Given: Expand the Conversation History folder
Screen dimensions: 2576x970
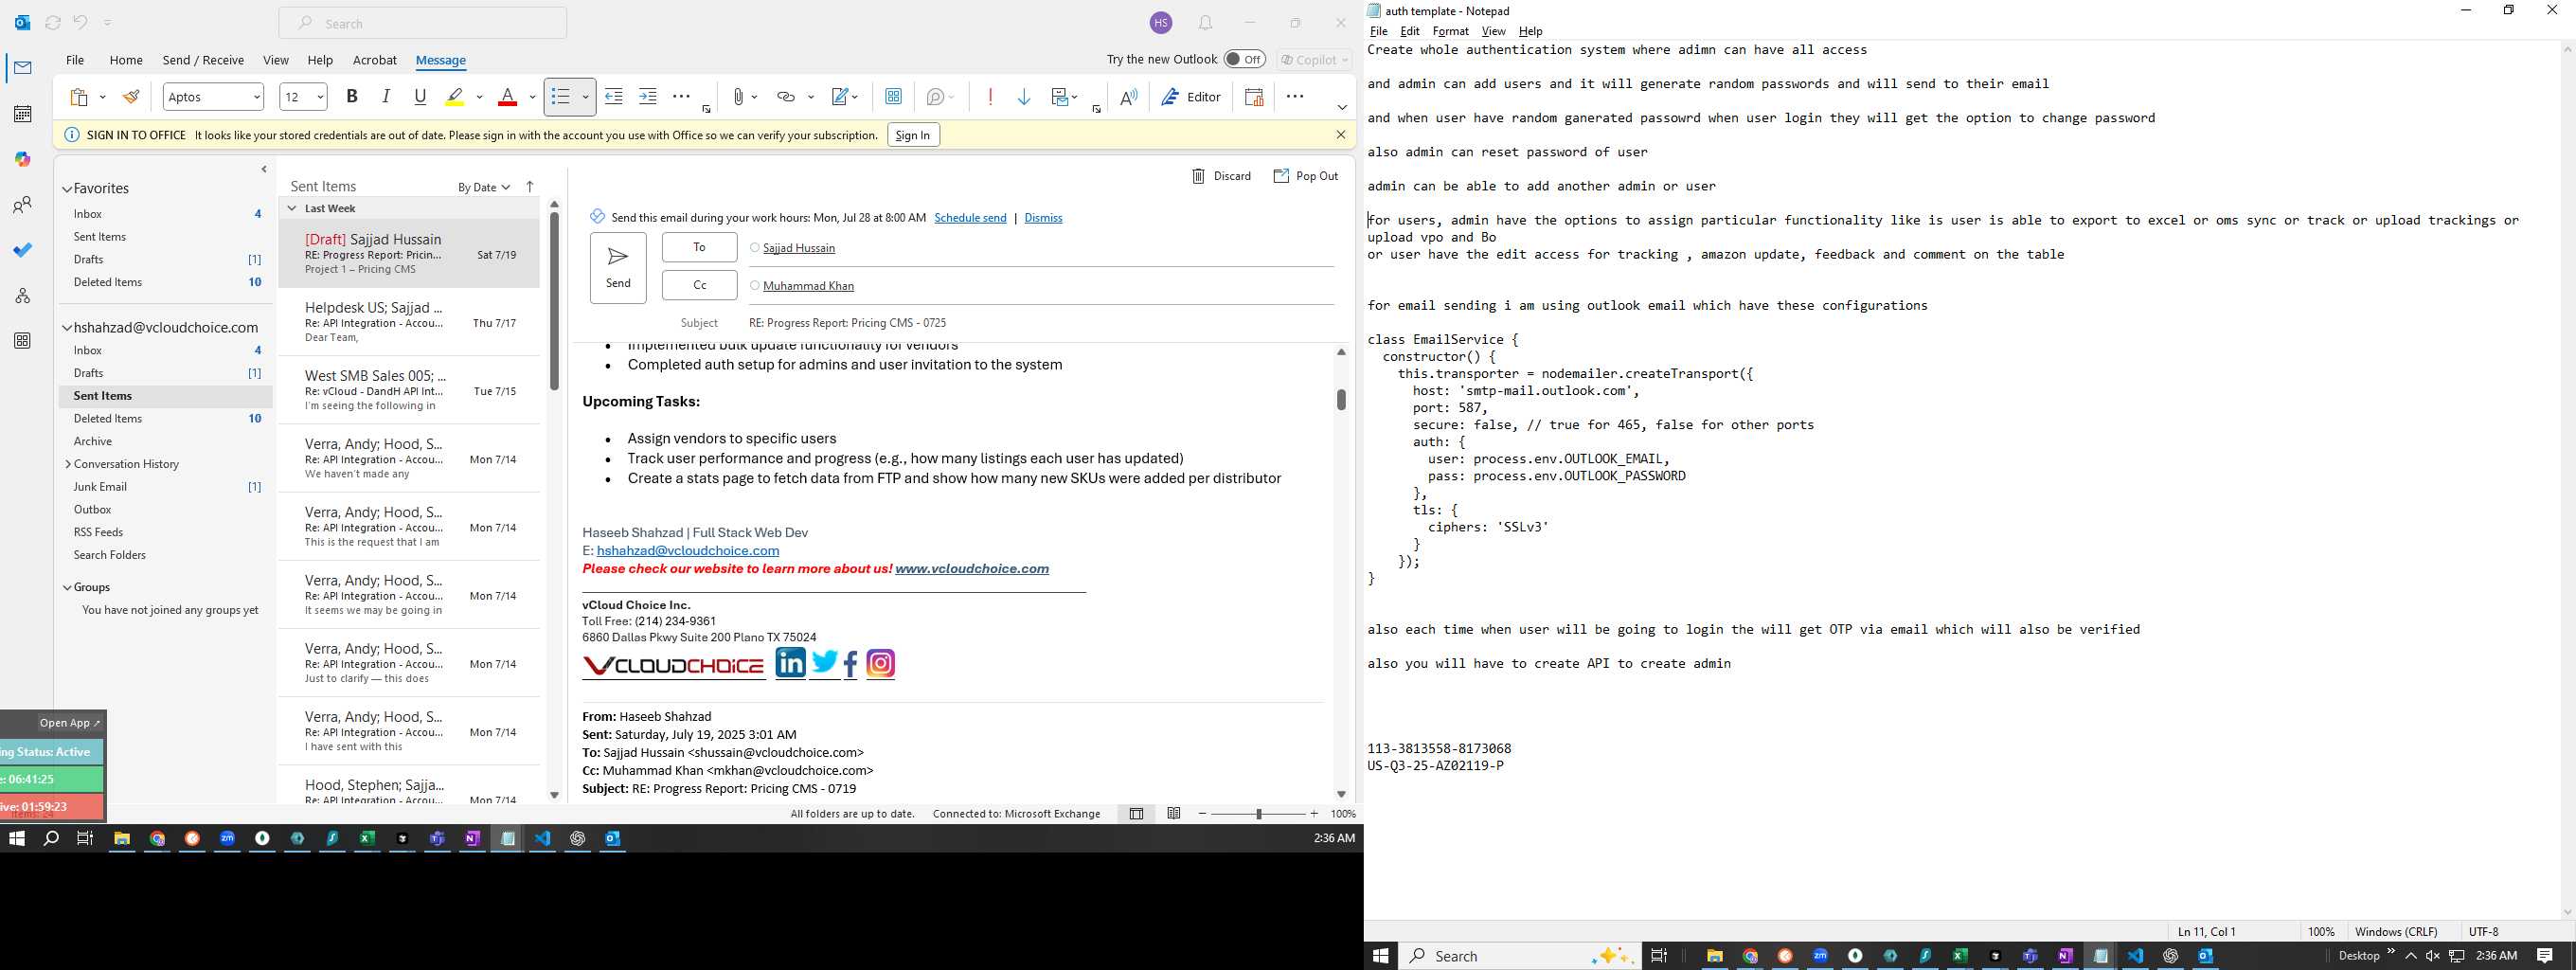Looking at the screenshot, I should point(67,464).
